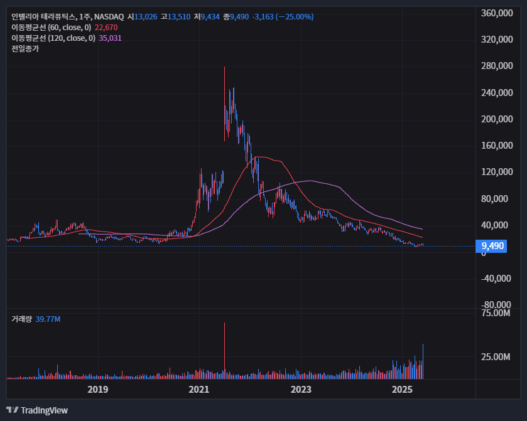This screenshot has width=527, height=421.
Task: Click the 75.00M volume axis label
Action: click(x=496, y=313)
